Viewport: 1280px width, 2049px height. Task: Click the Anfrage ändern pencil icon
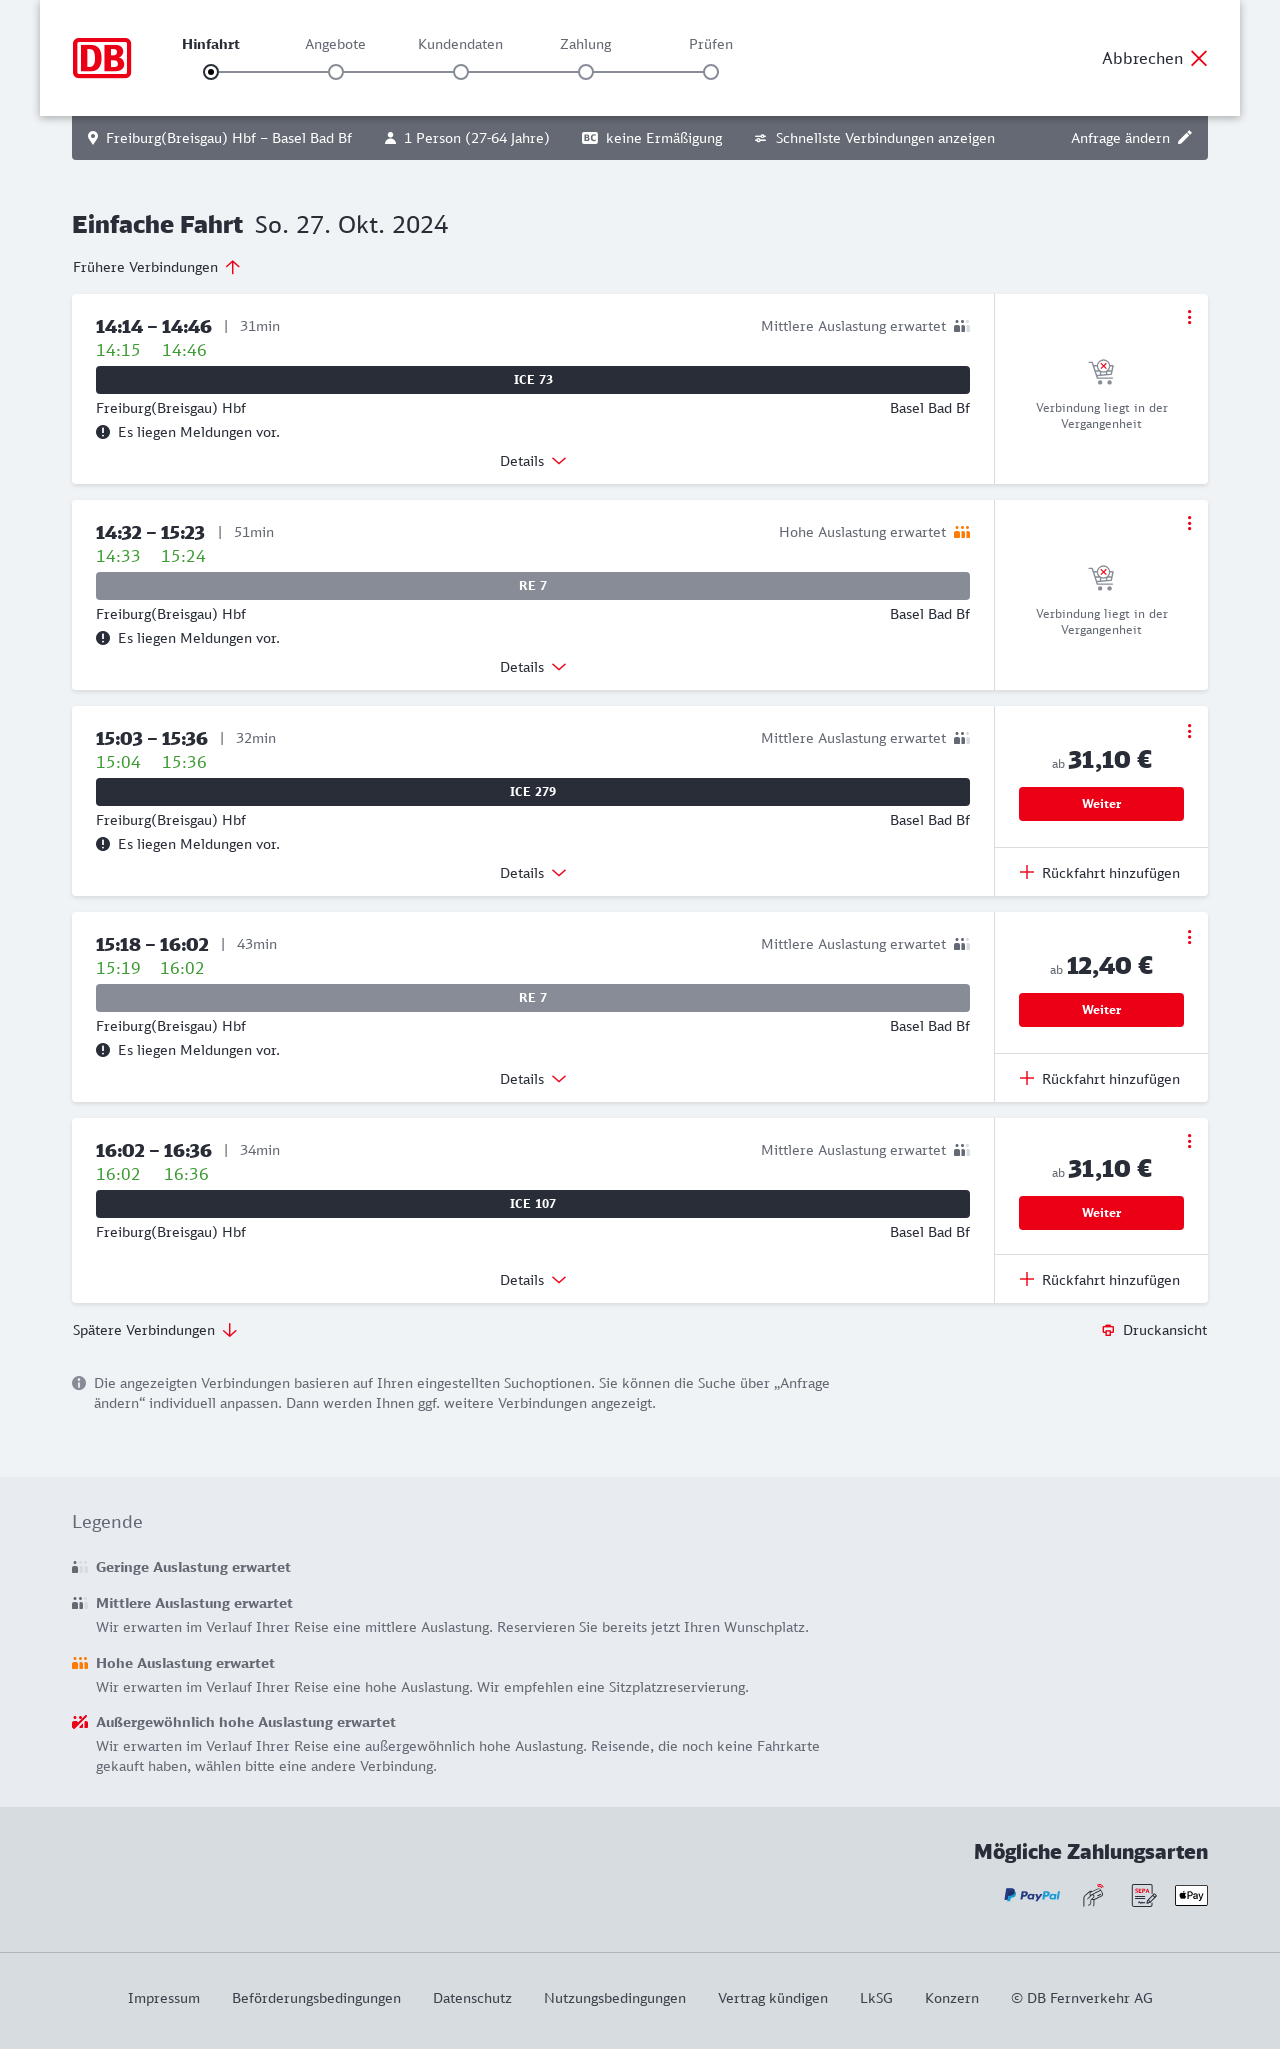1185,138
